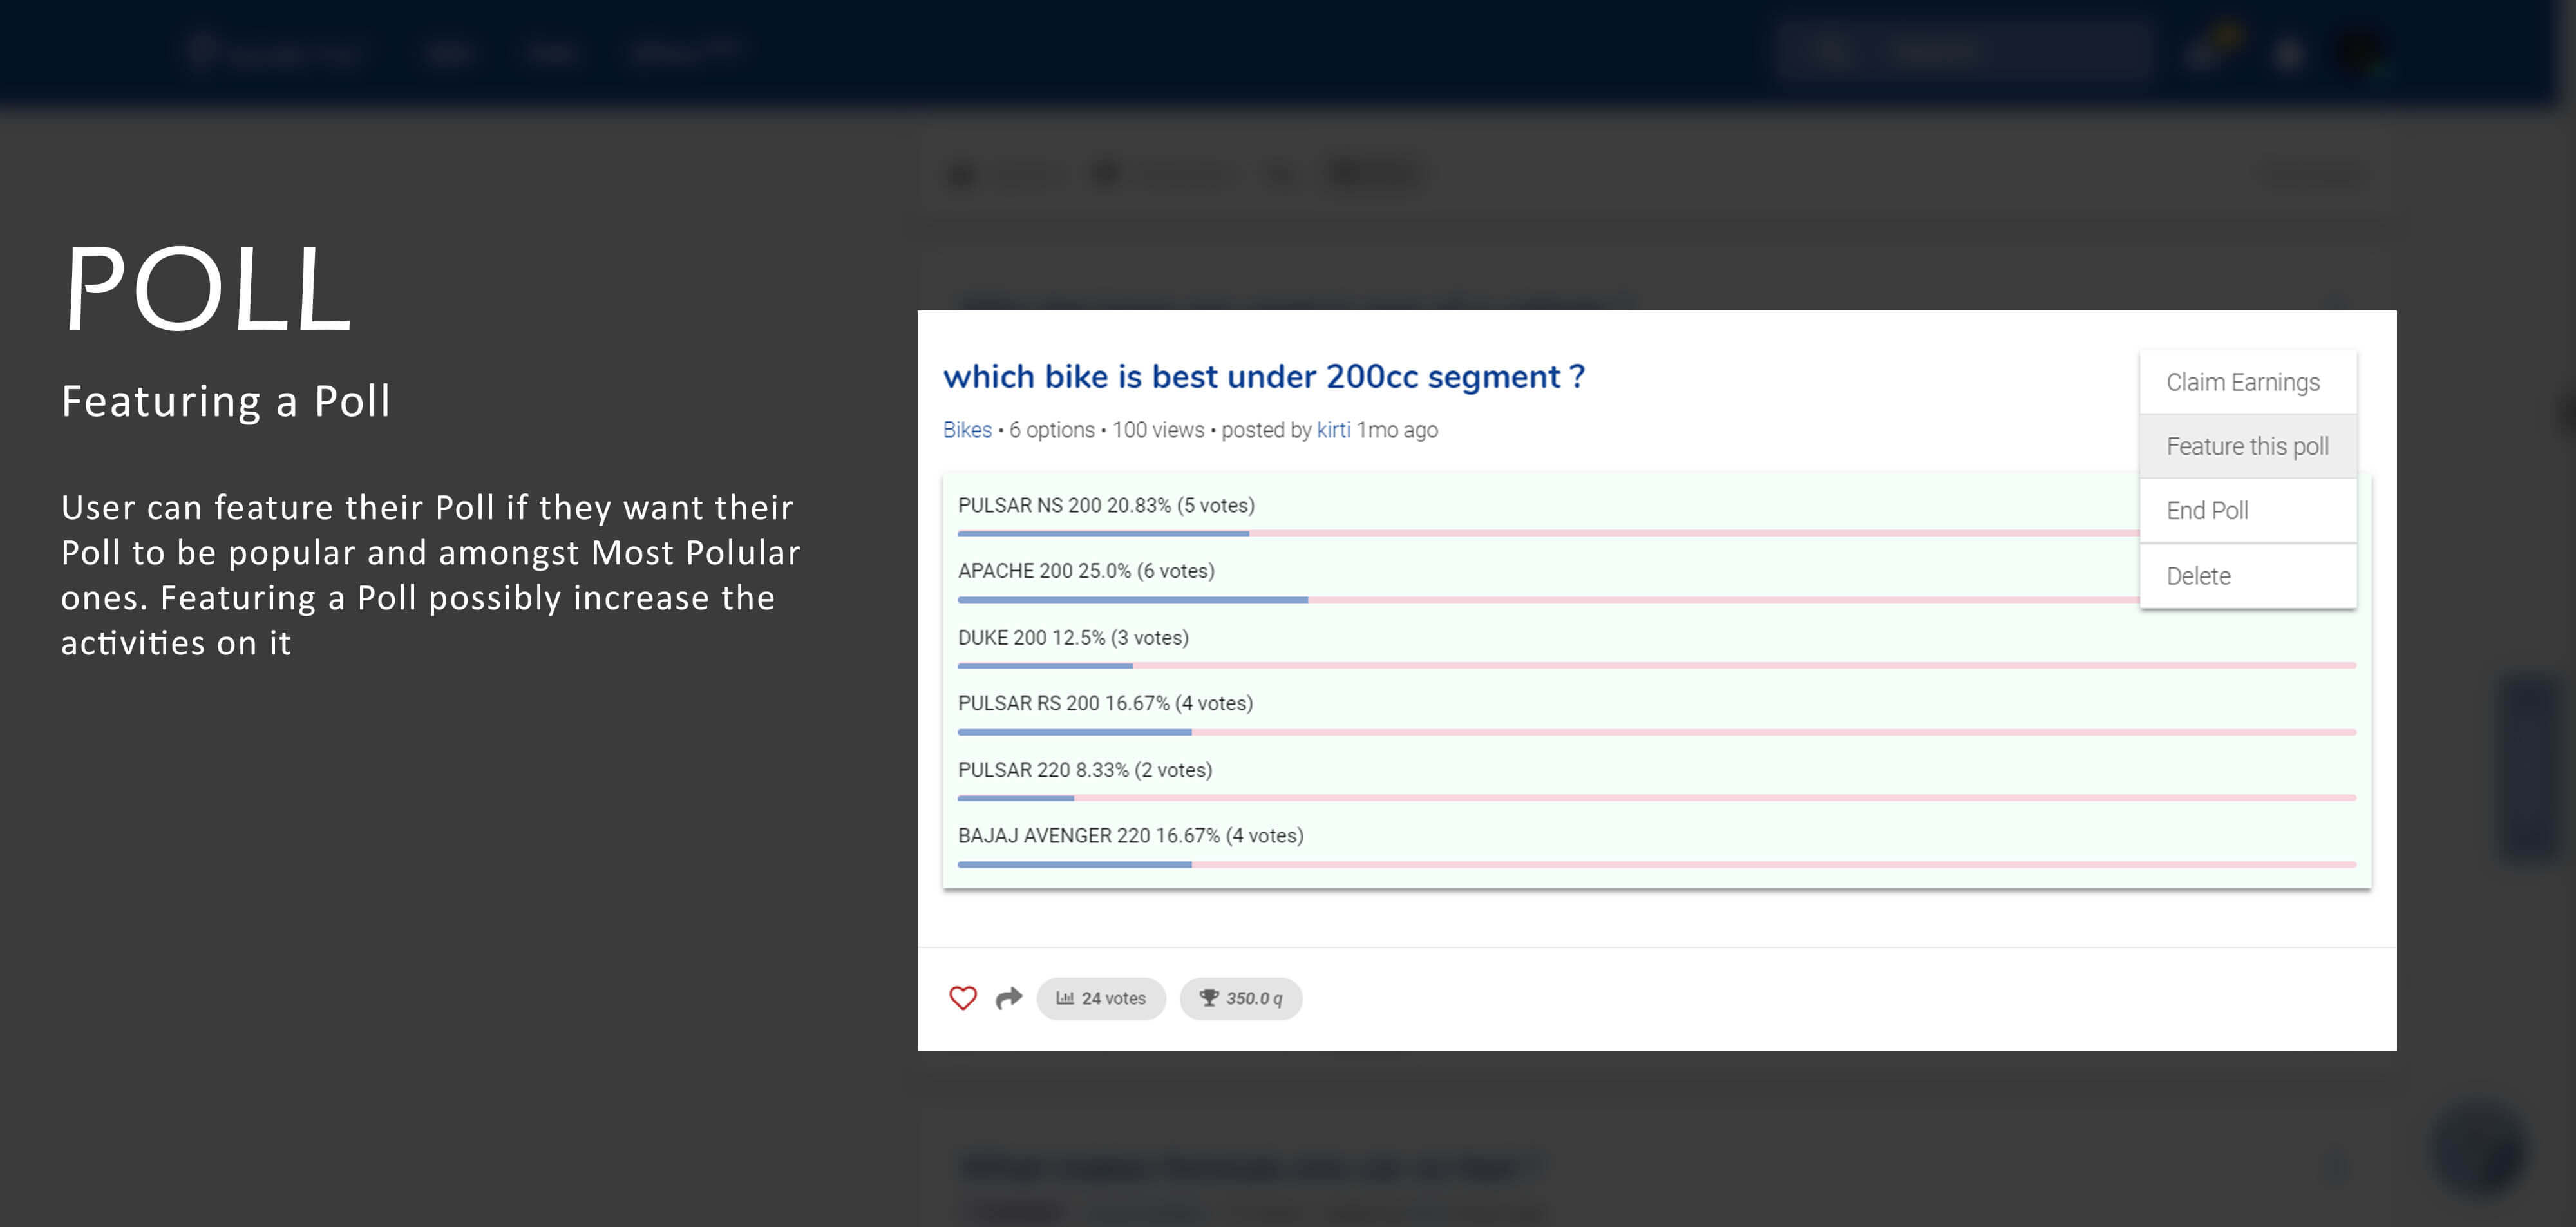2576x1227 pixels.
Task: Click the trophy 350.0 q chip
Action: click(x=1240, y=998)
